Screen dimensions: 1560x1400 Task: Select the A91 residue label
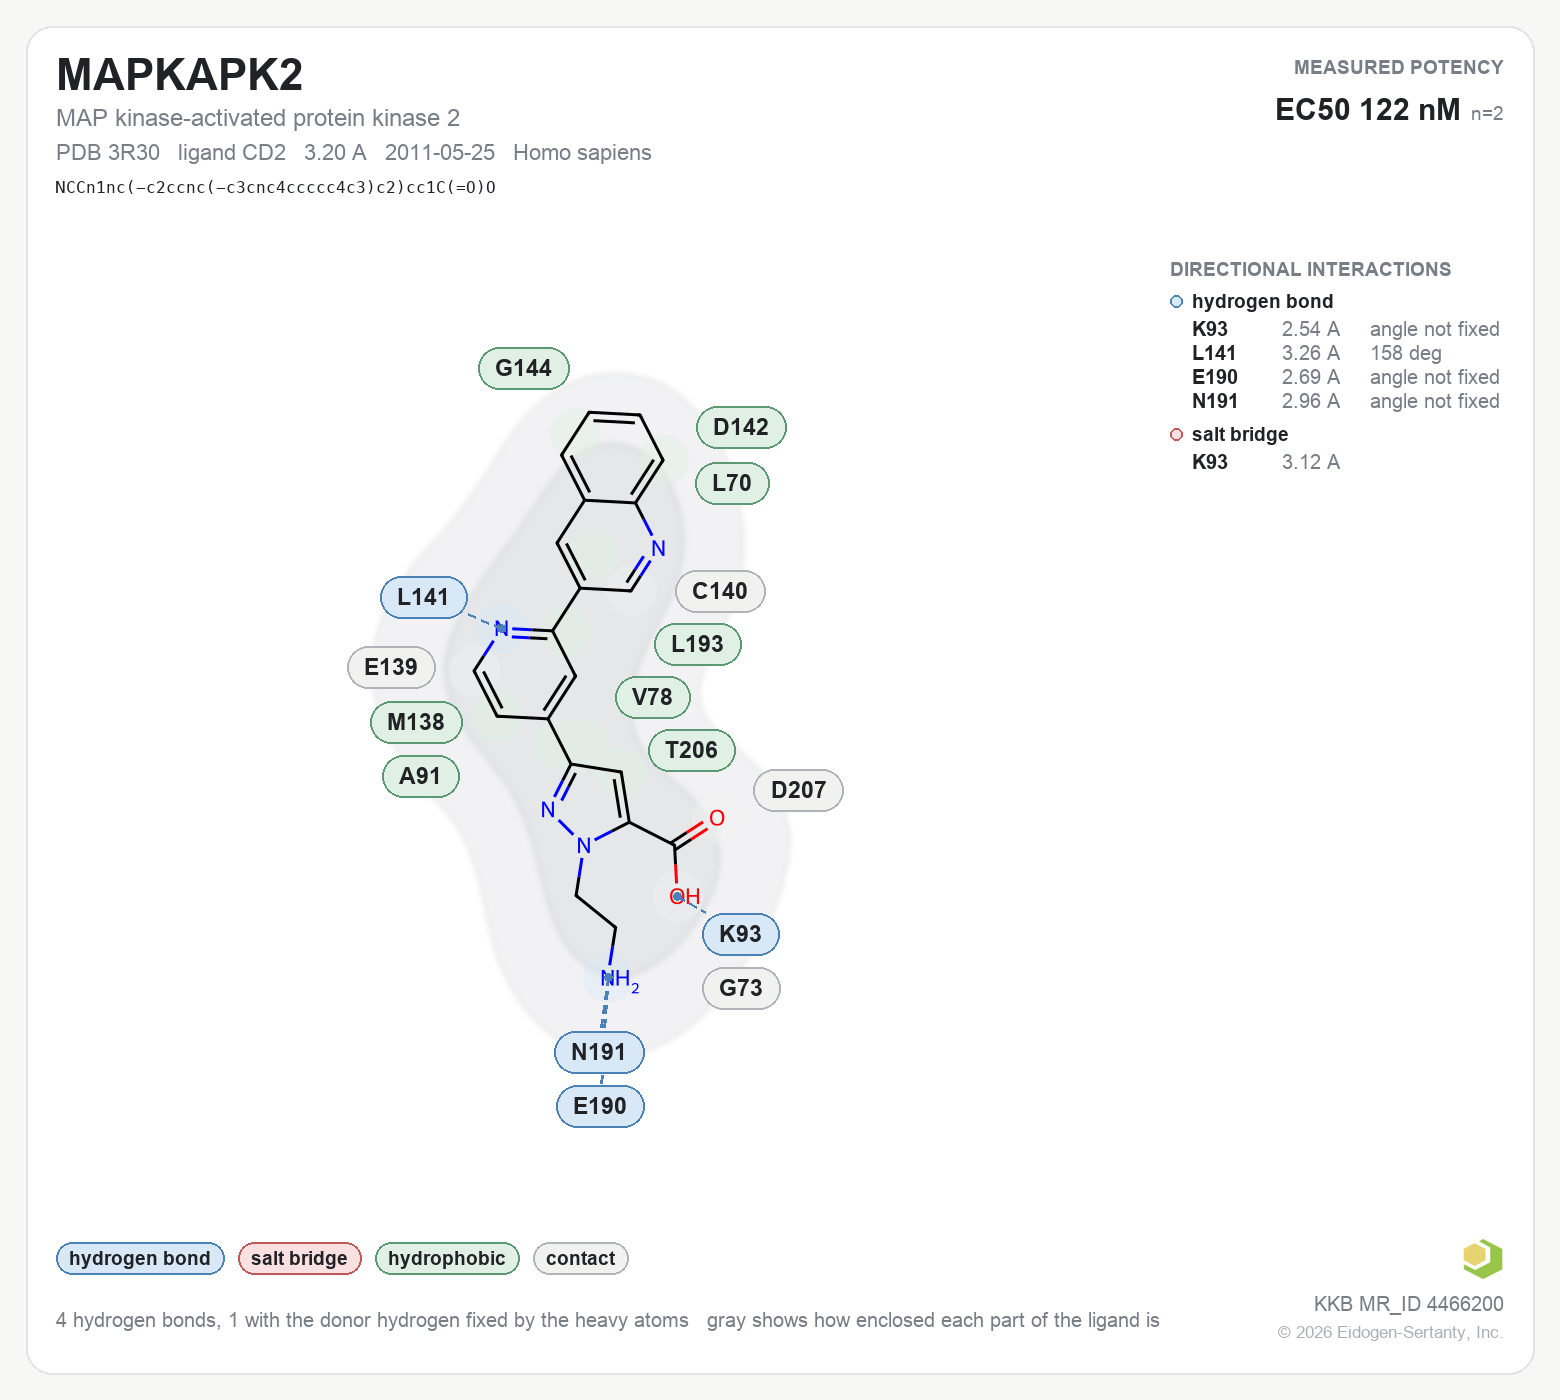[x=420, y=776]
